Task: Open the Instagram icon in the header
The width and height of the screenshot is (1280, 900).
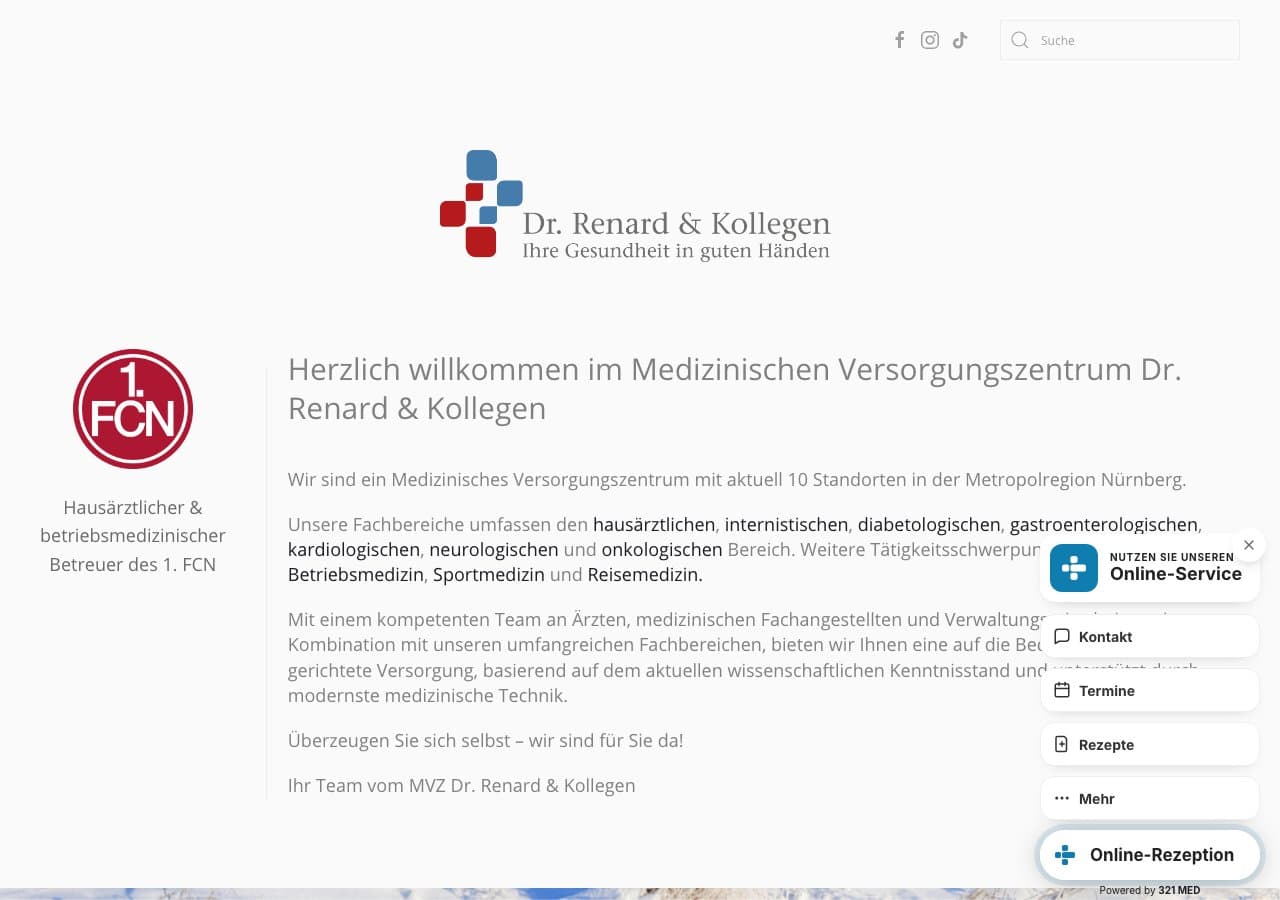Action: (930, 39)
